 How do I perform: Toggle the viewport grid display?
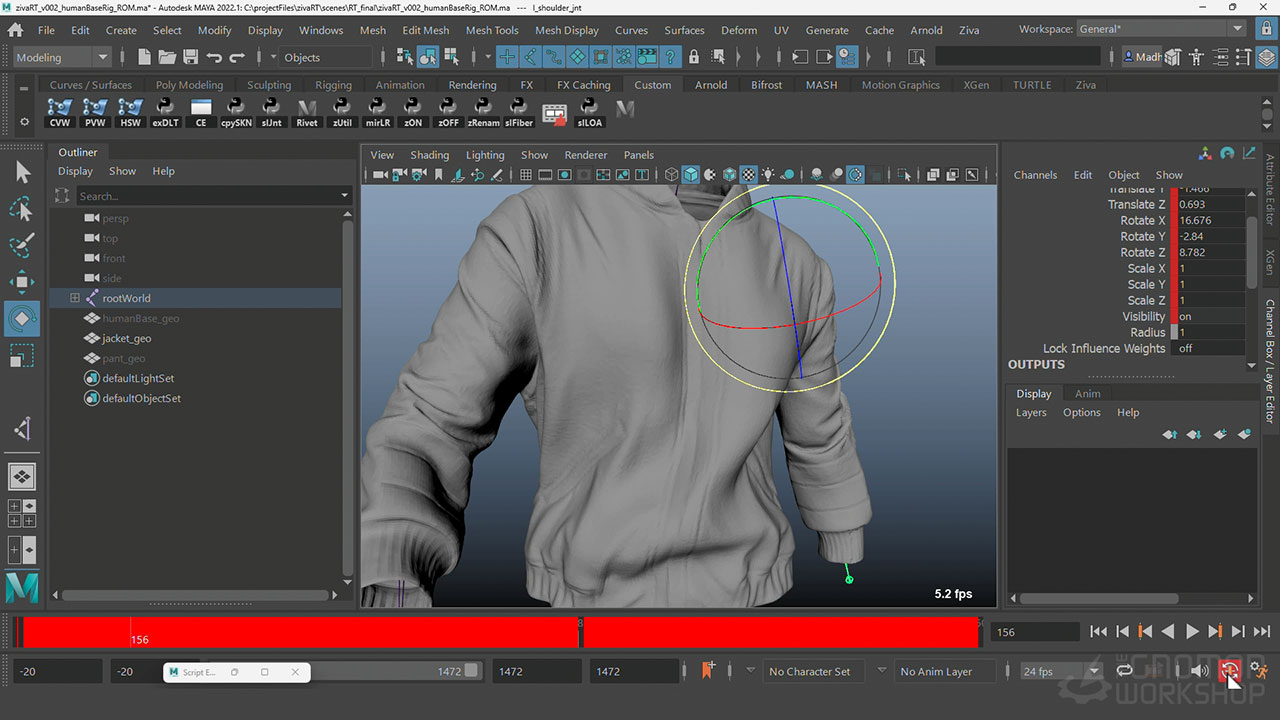(526, 175)
